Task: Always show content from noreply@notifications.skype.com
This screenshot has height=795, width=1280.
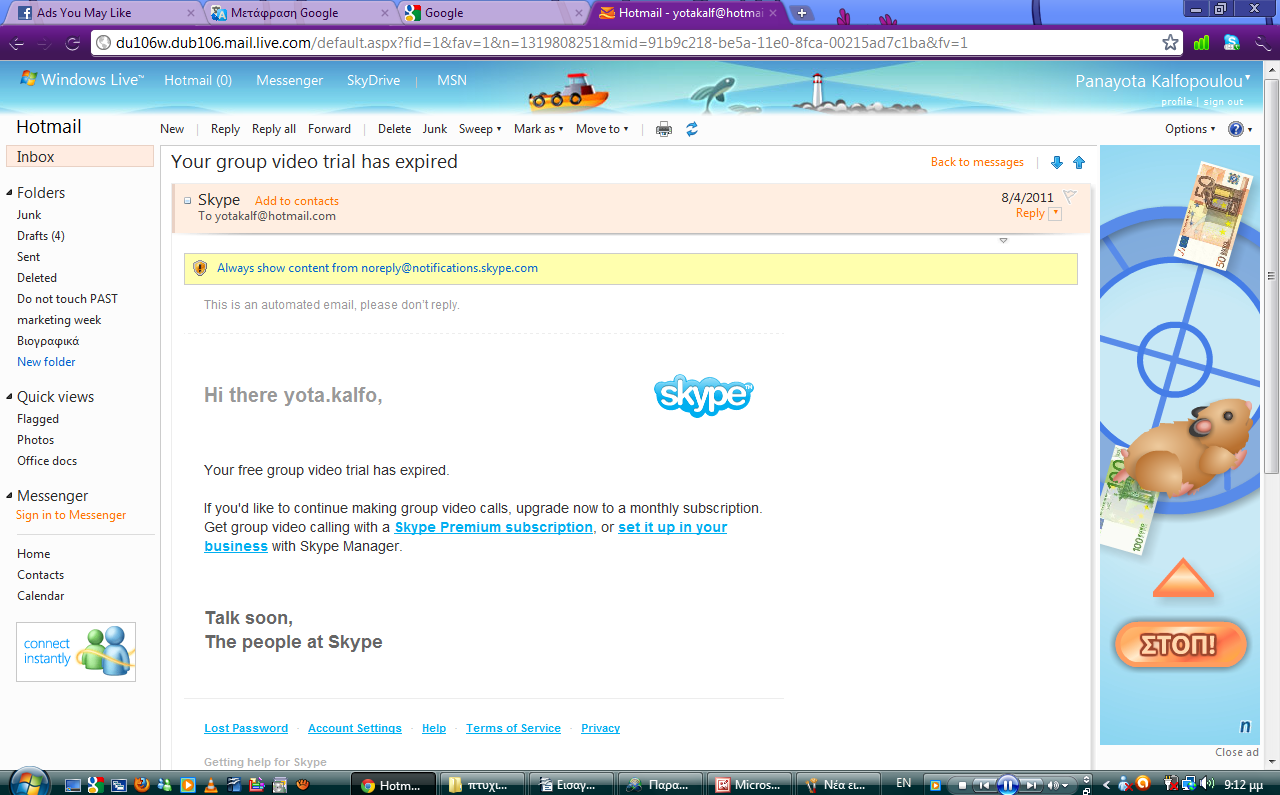Action: [x=378, y=268]
